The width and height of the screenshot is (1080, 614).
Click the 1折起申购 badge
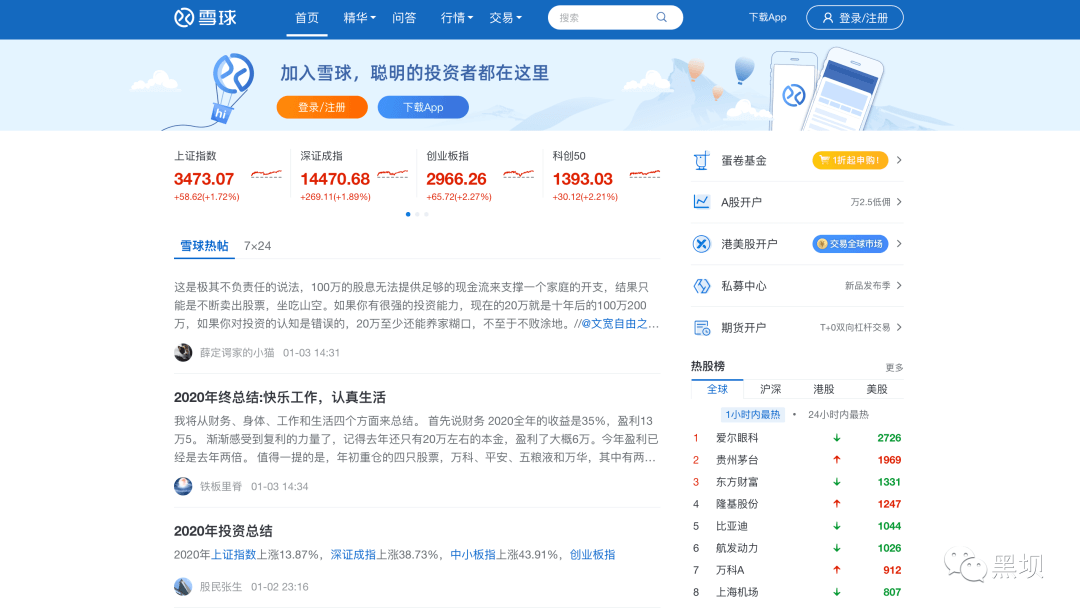[850, 160]
